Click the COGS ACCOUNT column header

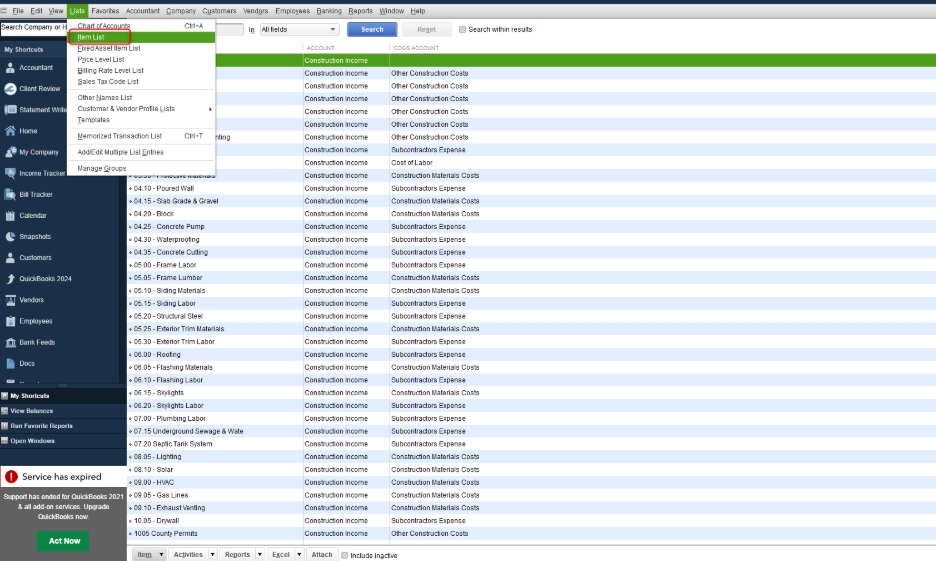pyautogui.click(x=416, y=48)
